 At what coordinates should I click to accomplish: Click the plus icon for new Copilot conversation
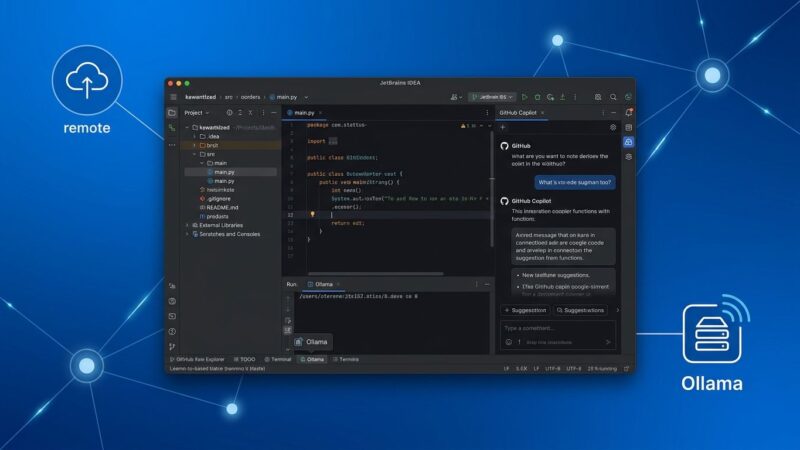(503, 127)
